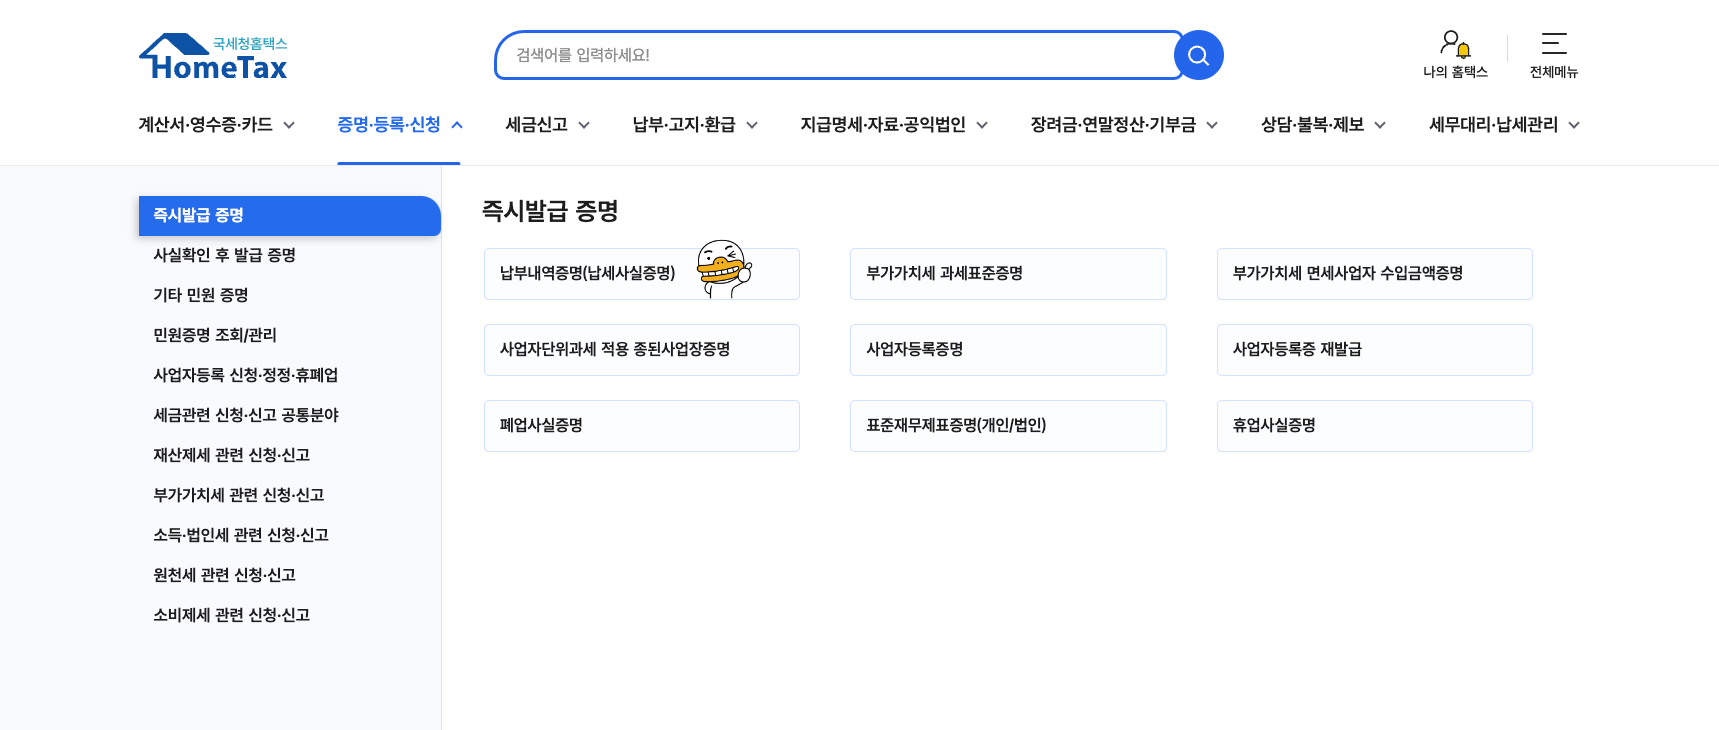Expand chevron next to 계산서·영수증·카드
This screenshot has height=730, width=1719.
tap(289, 125)
